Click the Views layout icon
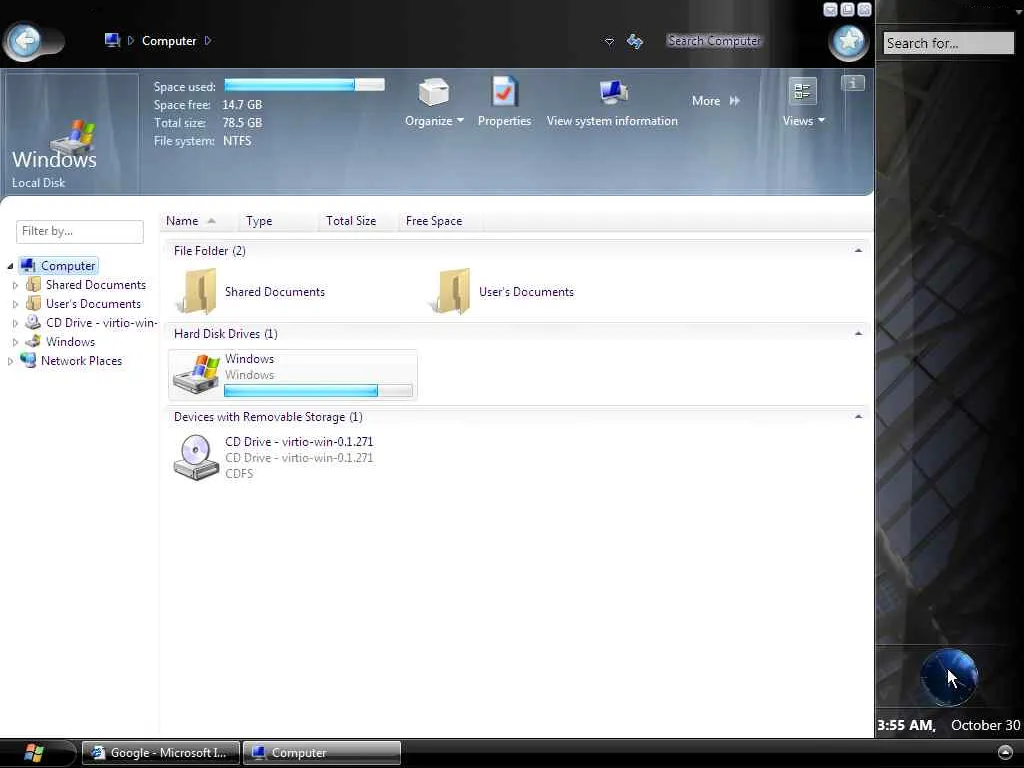This screenshot has height=768, width=1024. tap(802, 91)
